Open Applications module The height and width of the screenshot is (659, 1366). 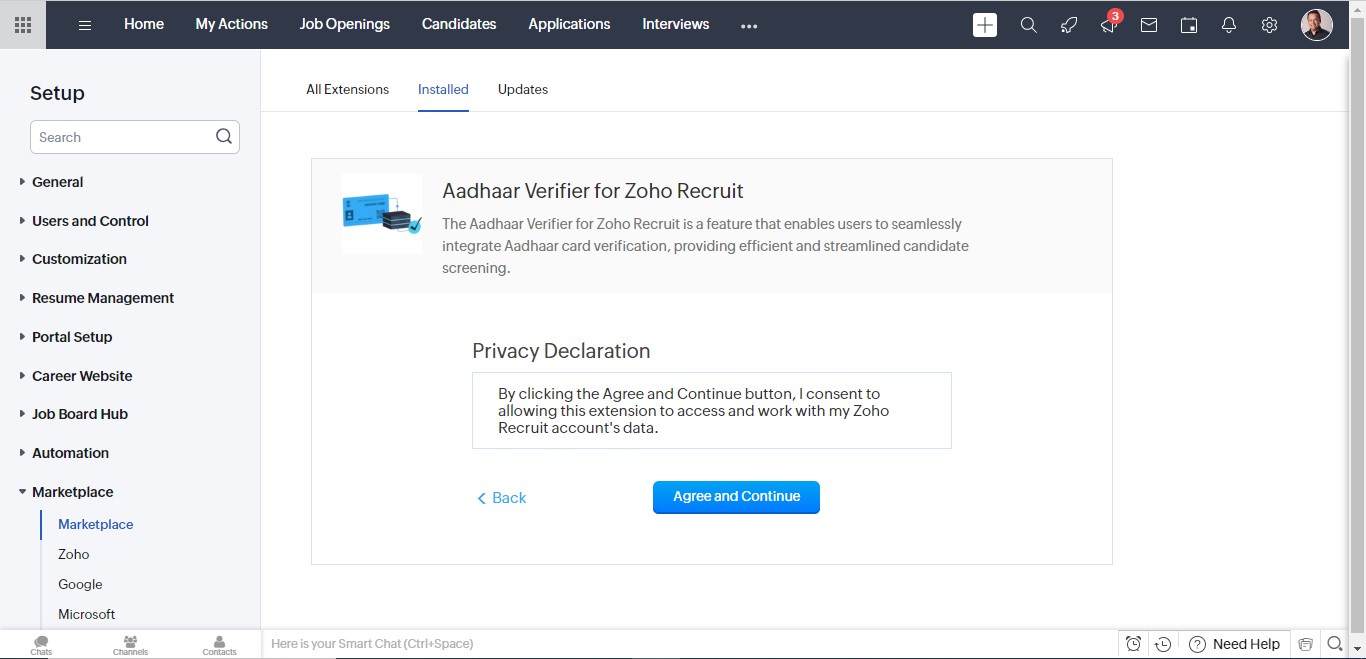pyautogui.click(x=569, y=24)
